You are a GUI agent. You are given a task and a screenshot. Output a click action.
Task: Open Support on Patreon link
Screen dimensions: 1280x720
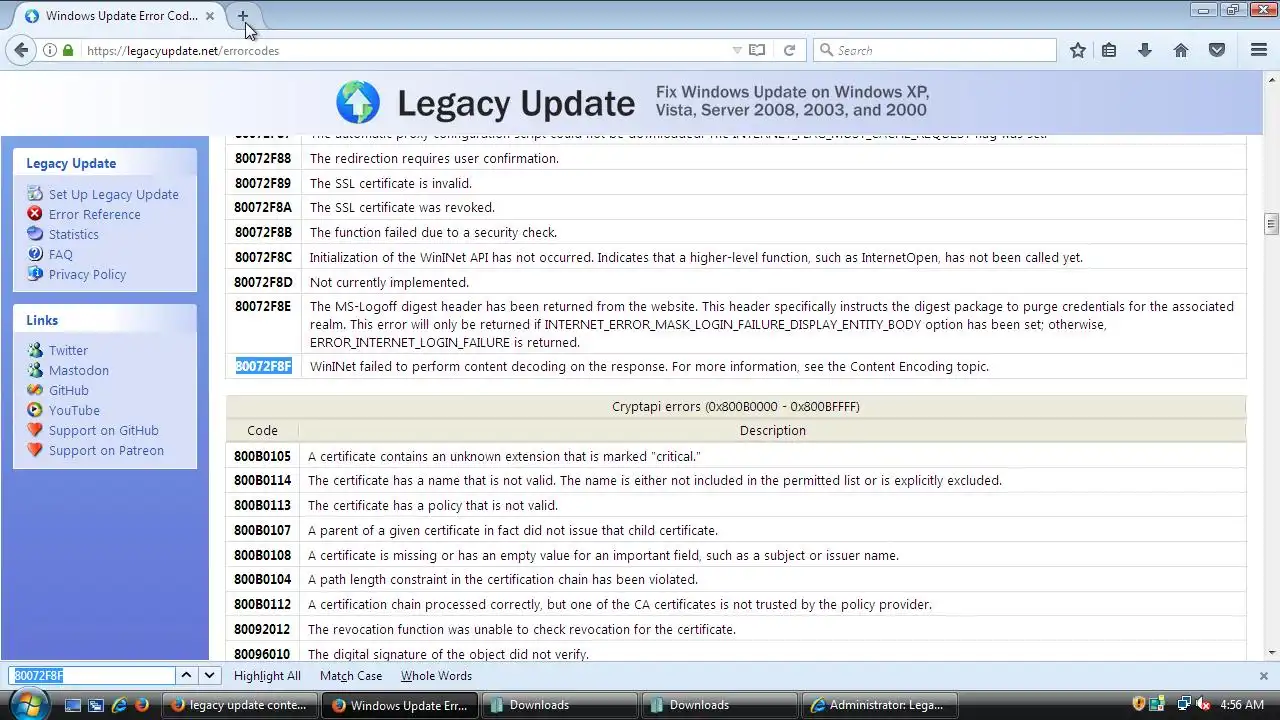click(x=106, y=450)
